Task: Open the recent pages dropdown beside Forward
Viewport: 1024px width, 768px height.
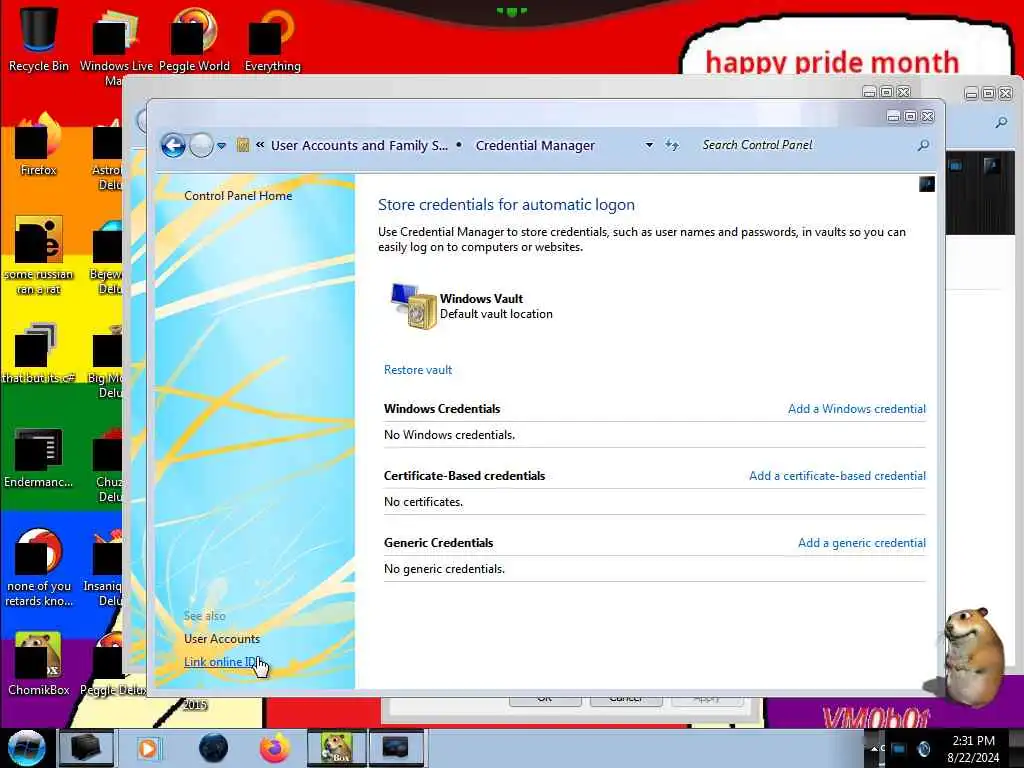Action: tap(221, 146)
